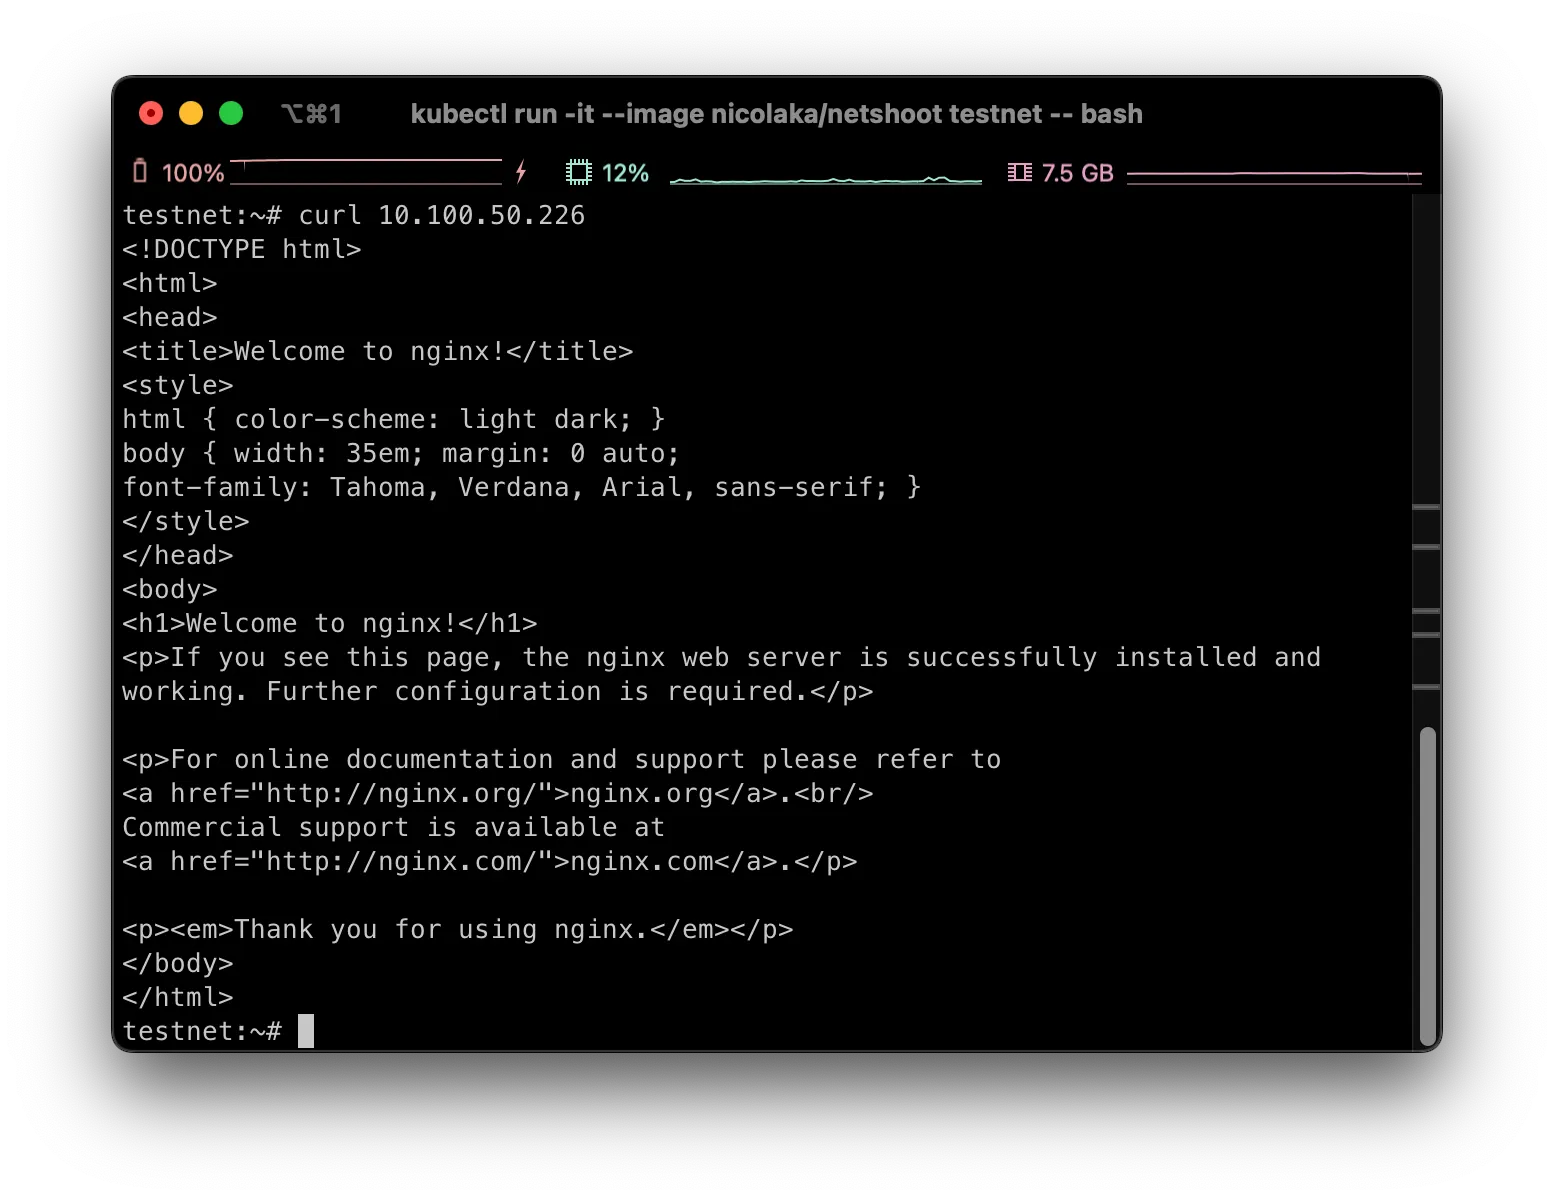Click the terminal cursor at last prompt
The image size is (1554, 1200).
tap(306, 1031)
